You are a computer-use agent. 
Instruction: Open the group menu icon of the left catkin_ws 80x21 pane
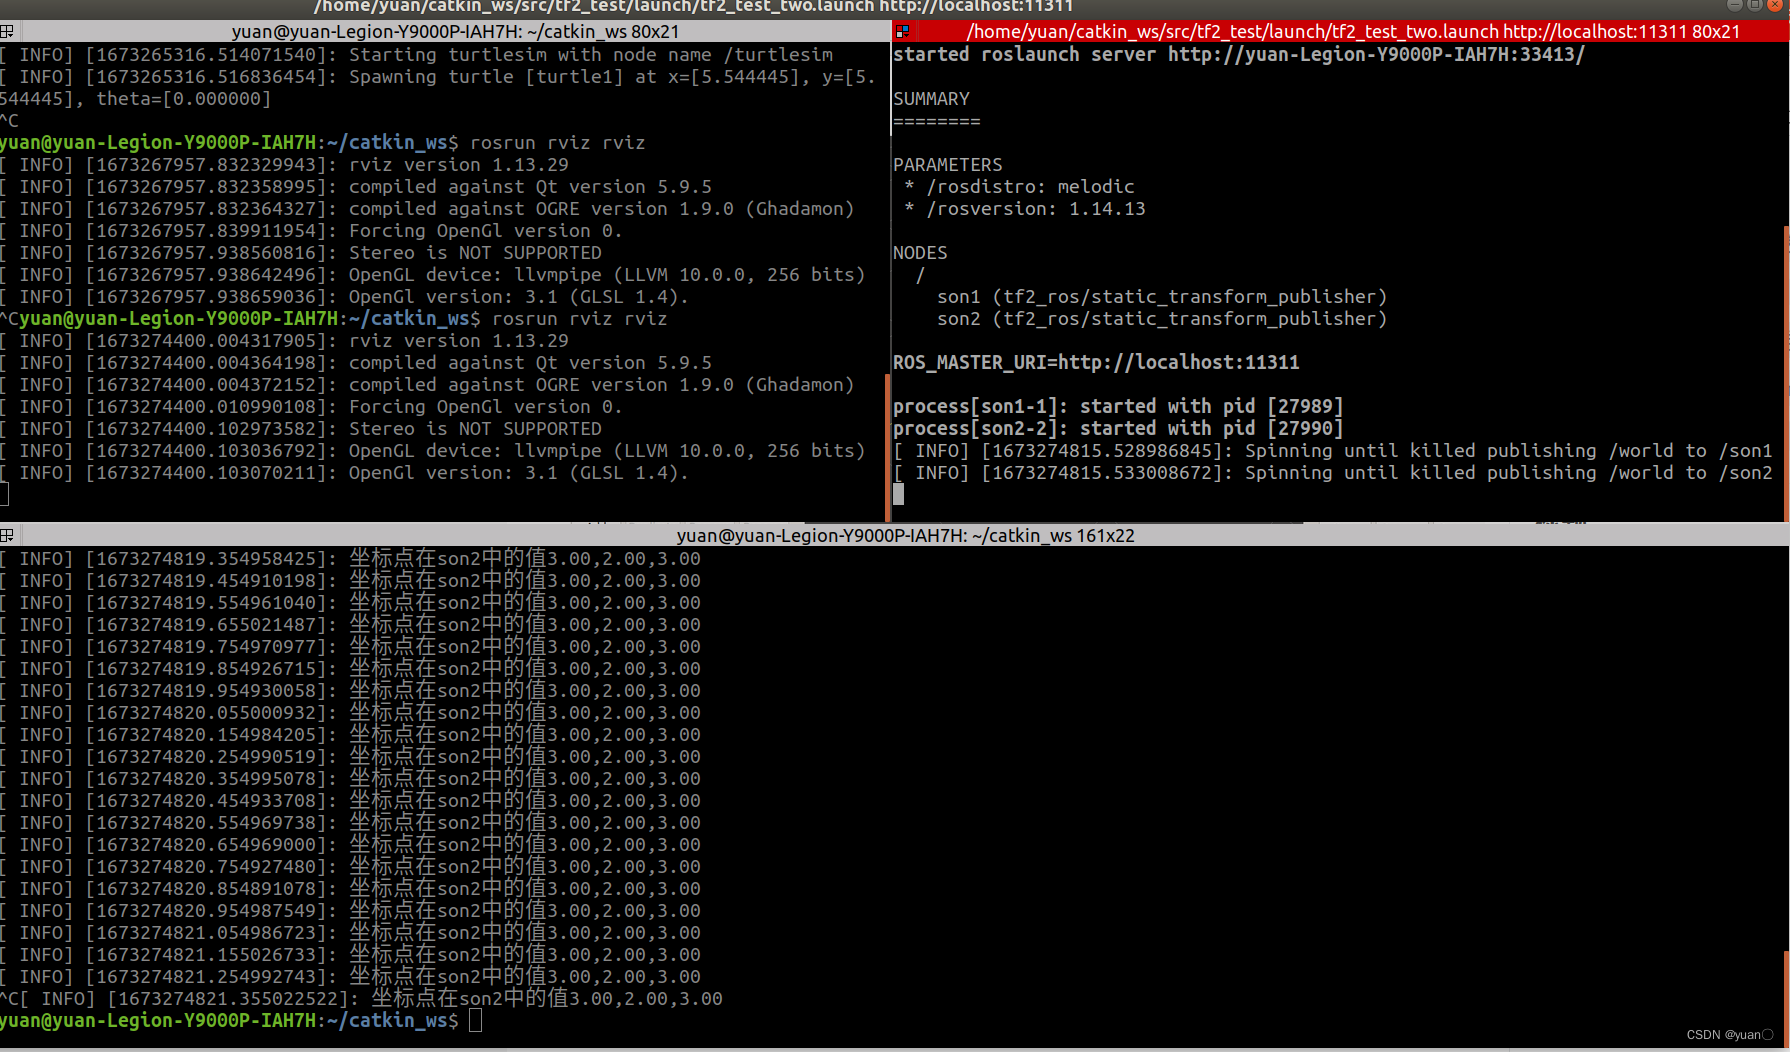[6, 32]
